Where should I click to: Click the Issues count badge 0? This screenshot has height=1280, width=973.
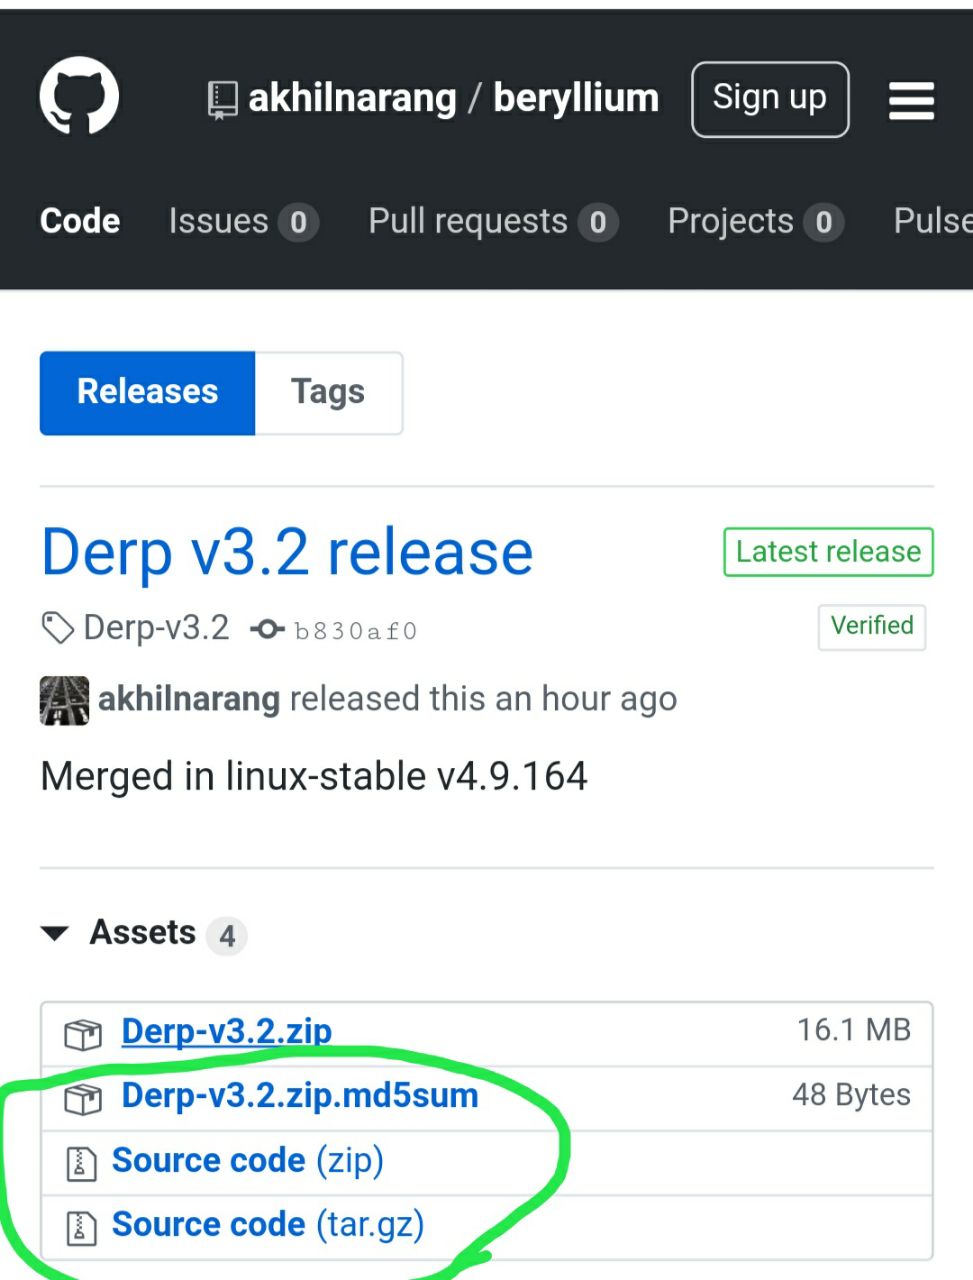(298, 222)
